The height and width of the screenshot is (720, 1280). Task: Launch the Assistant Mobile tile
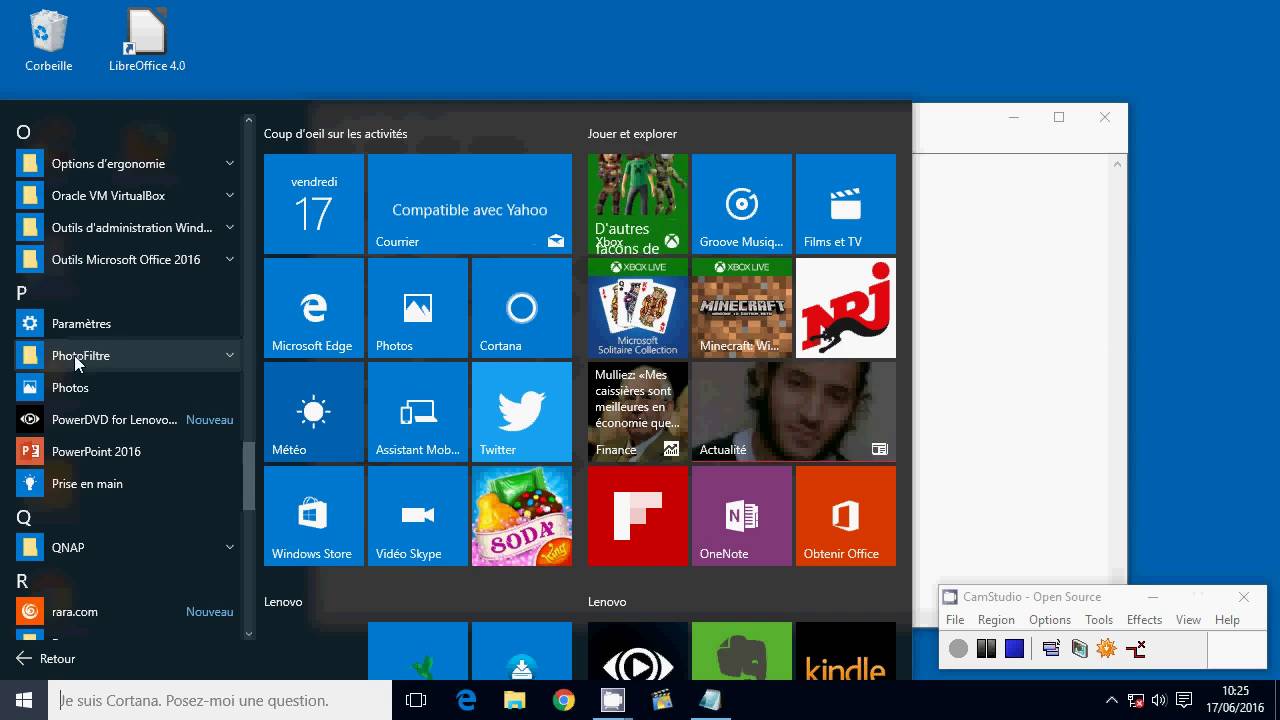click(x=418, y=412)
